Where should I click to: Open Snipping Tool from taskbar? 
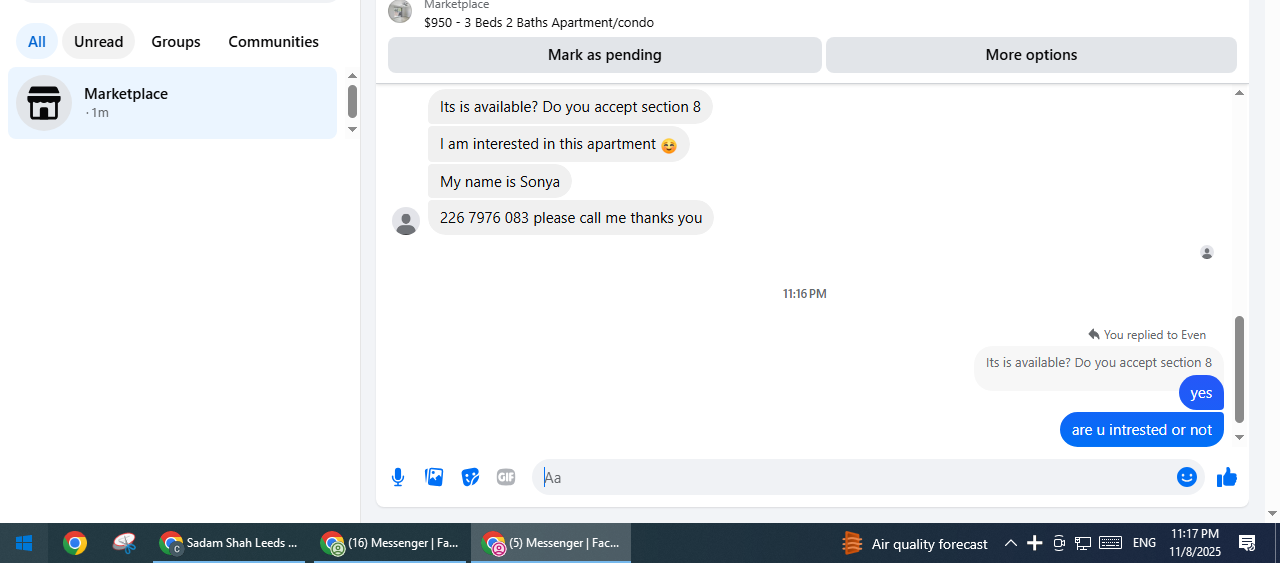click(x=124, y=543)
